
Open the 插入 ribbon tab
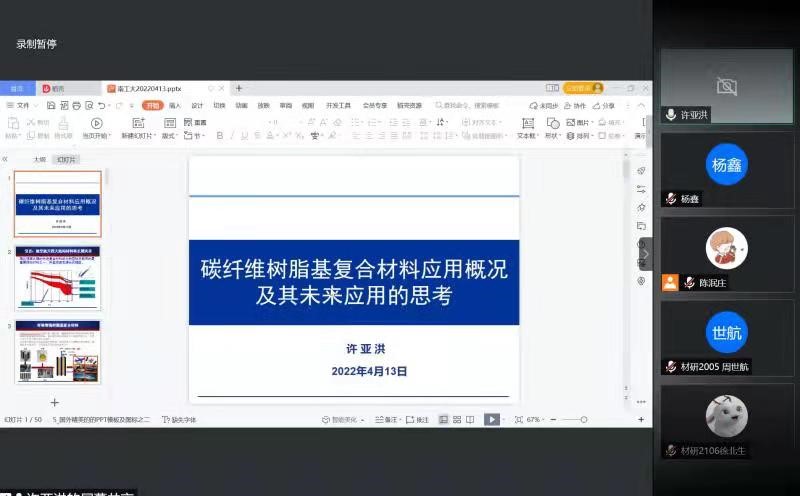click(175, 105)
